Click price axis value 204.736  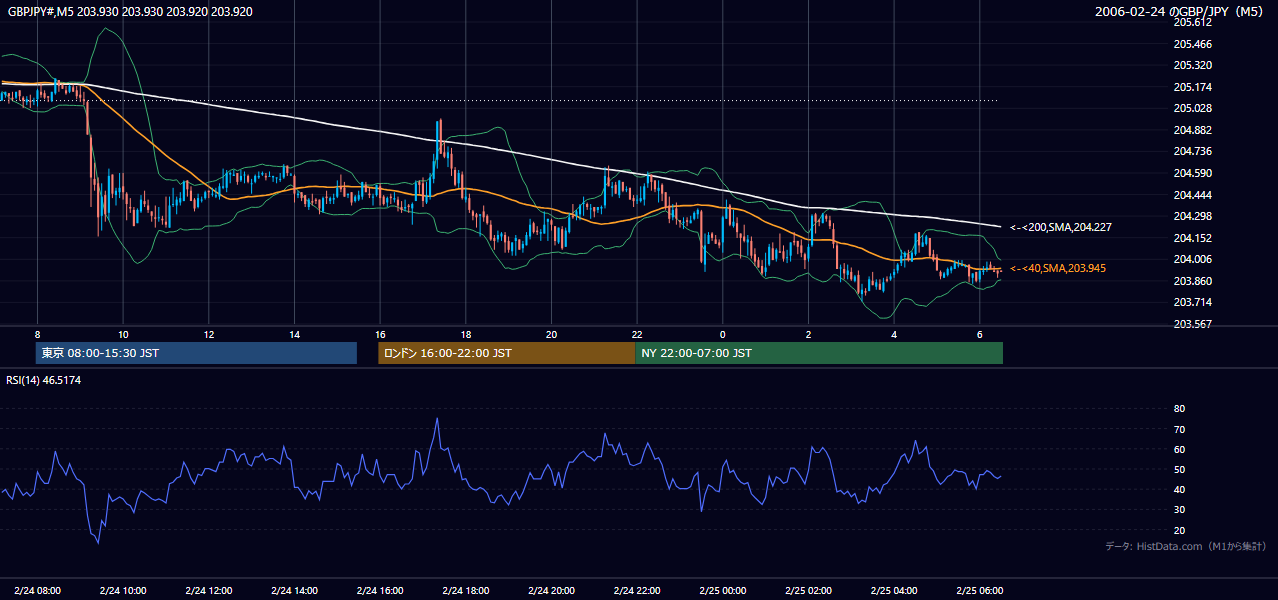(1192, 151)
